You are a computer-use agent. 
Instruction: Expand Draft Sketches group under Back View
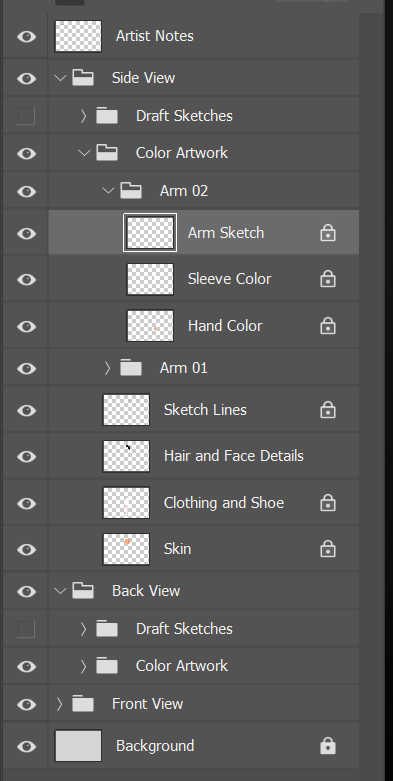[84, 629]
